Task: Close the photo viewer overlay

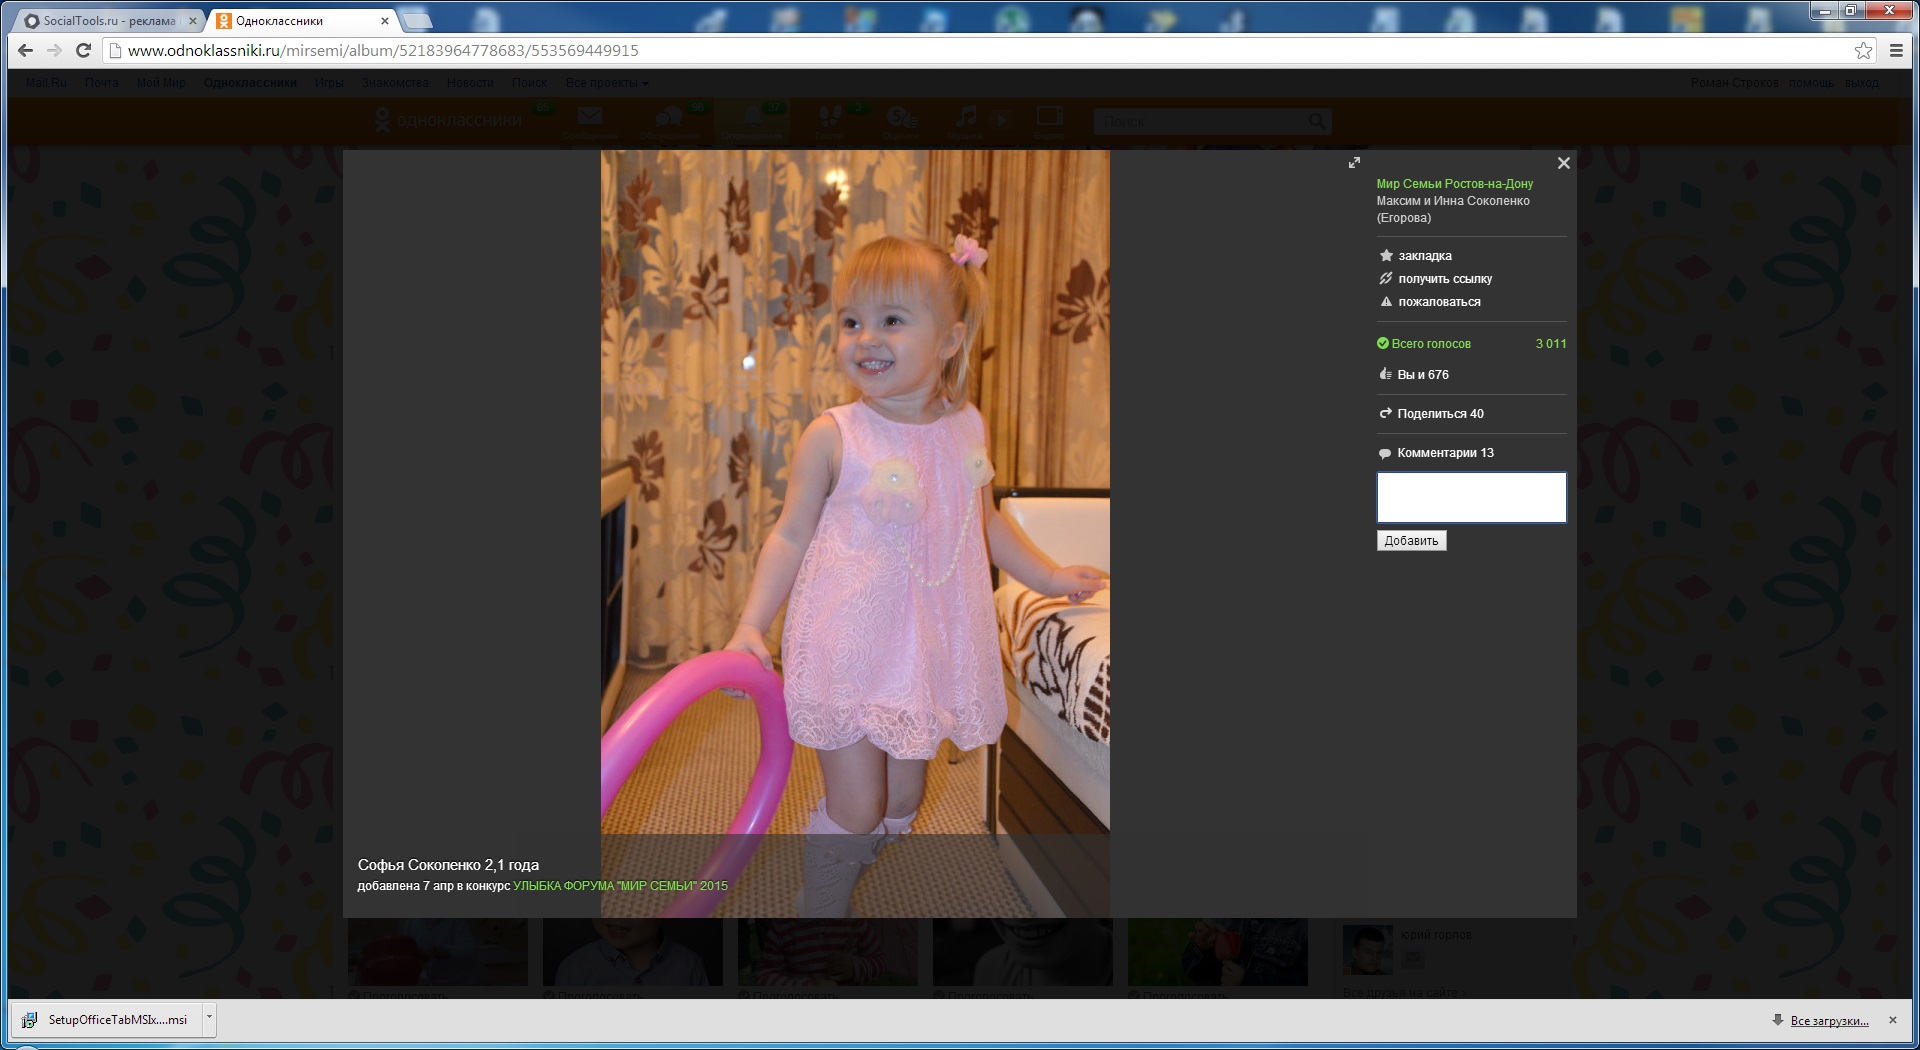Action: (x=1564, y=163)
